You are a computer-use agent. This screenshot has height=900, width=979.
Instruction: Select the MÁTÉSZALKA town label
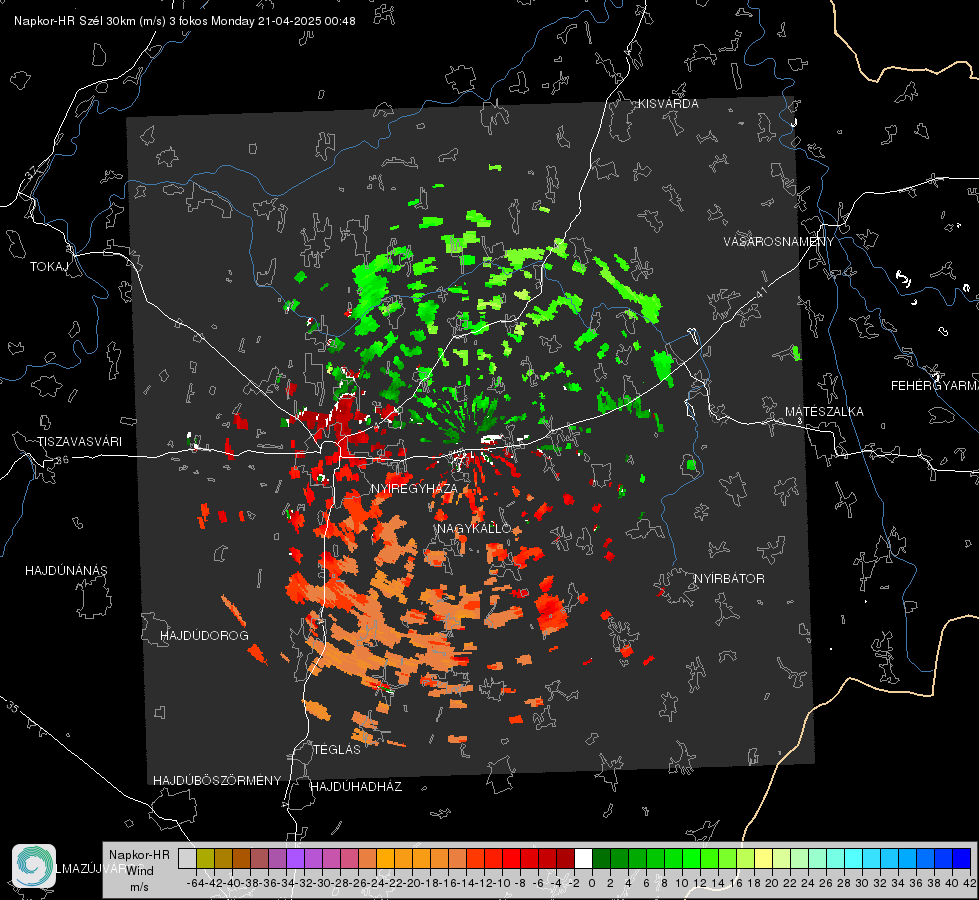824,411
